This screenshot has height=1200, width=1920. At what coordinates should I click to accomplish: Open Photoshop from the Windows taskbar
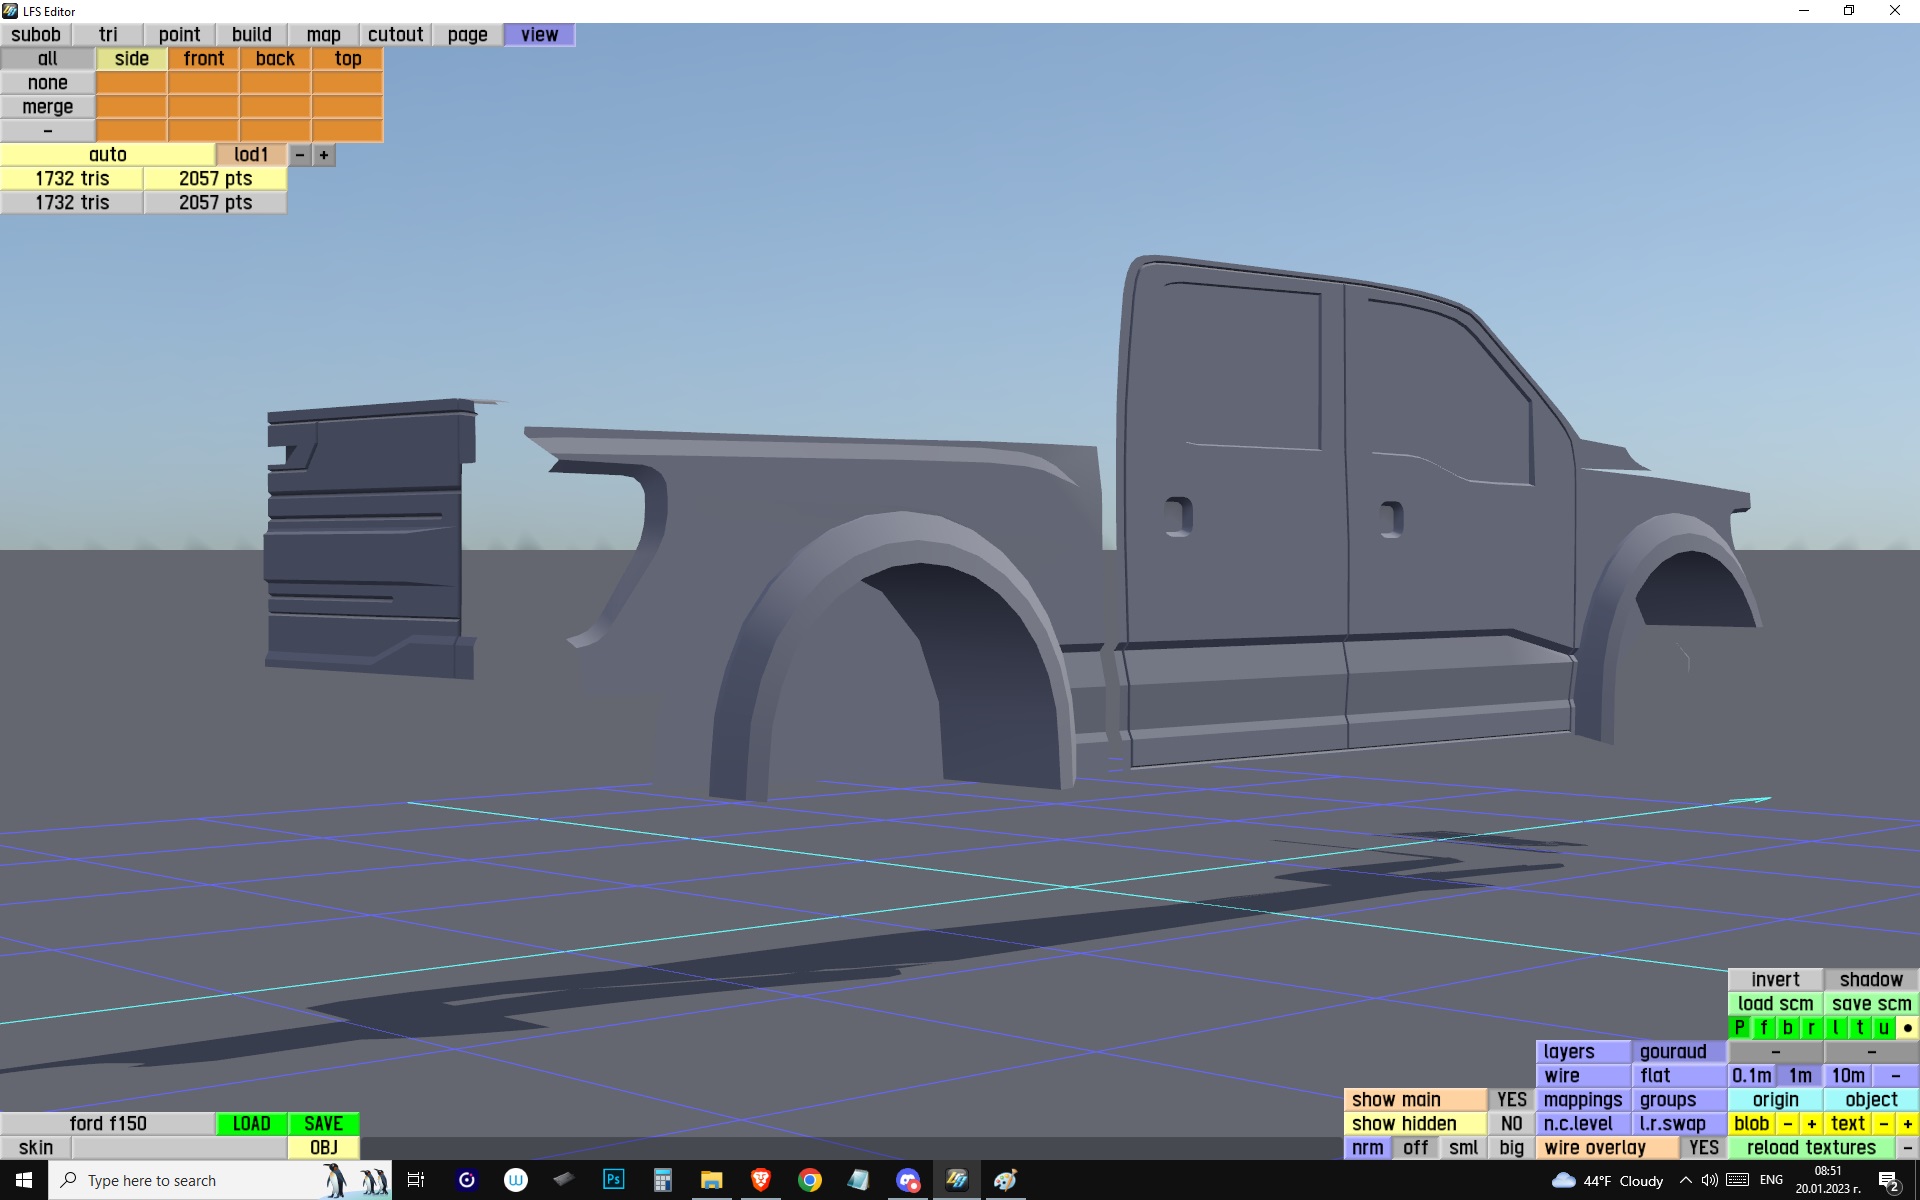tap(613, 1180)
